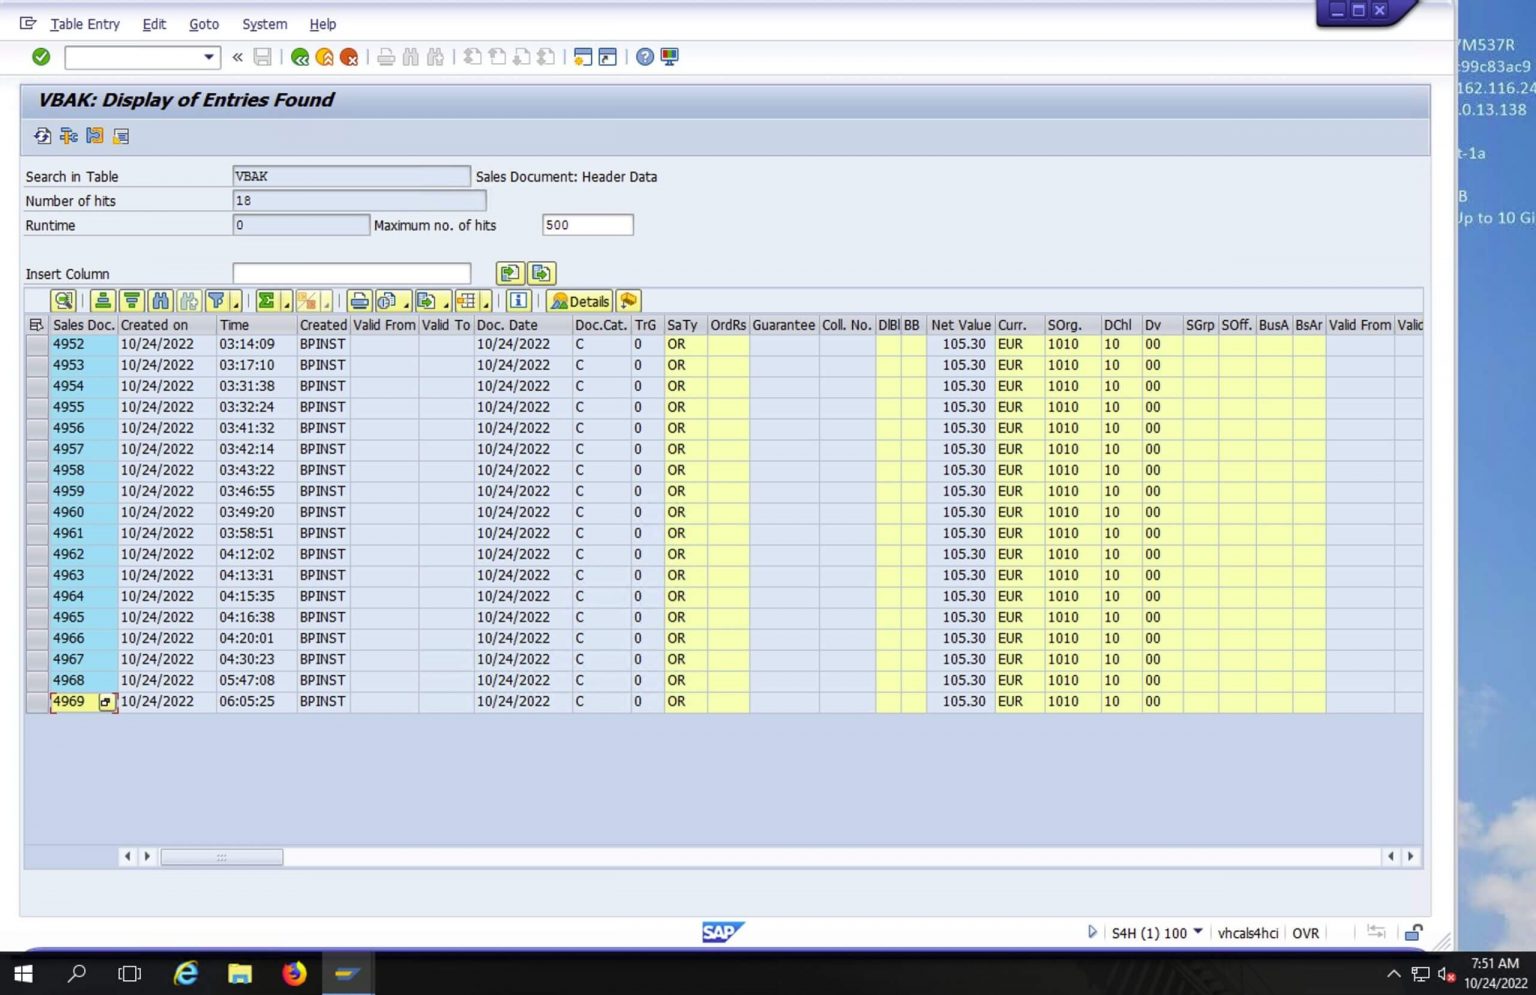Select the row for sales document 4952
Screen dimensions: 1536x995
[x=36, y=344]
